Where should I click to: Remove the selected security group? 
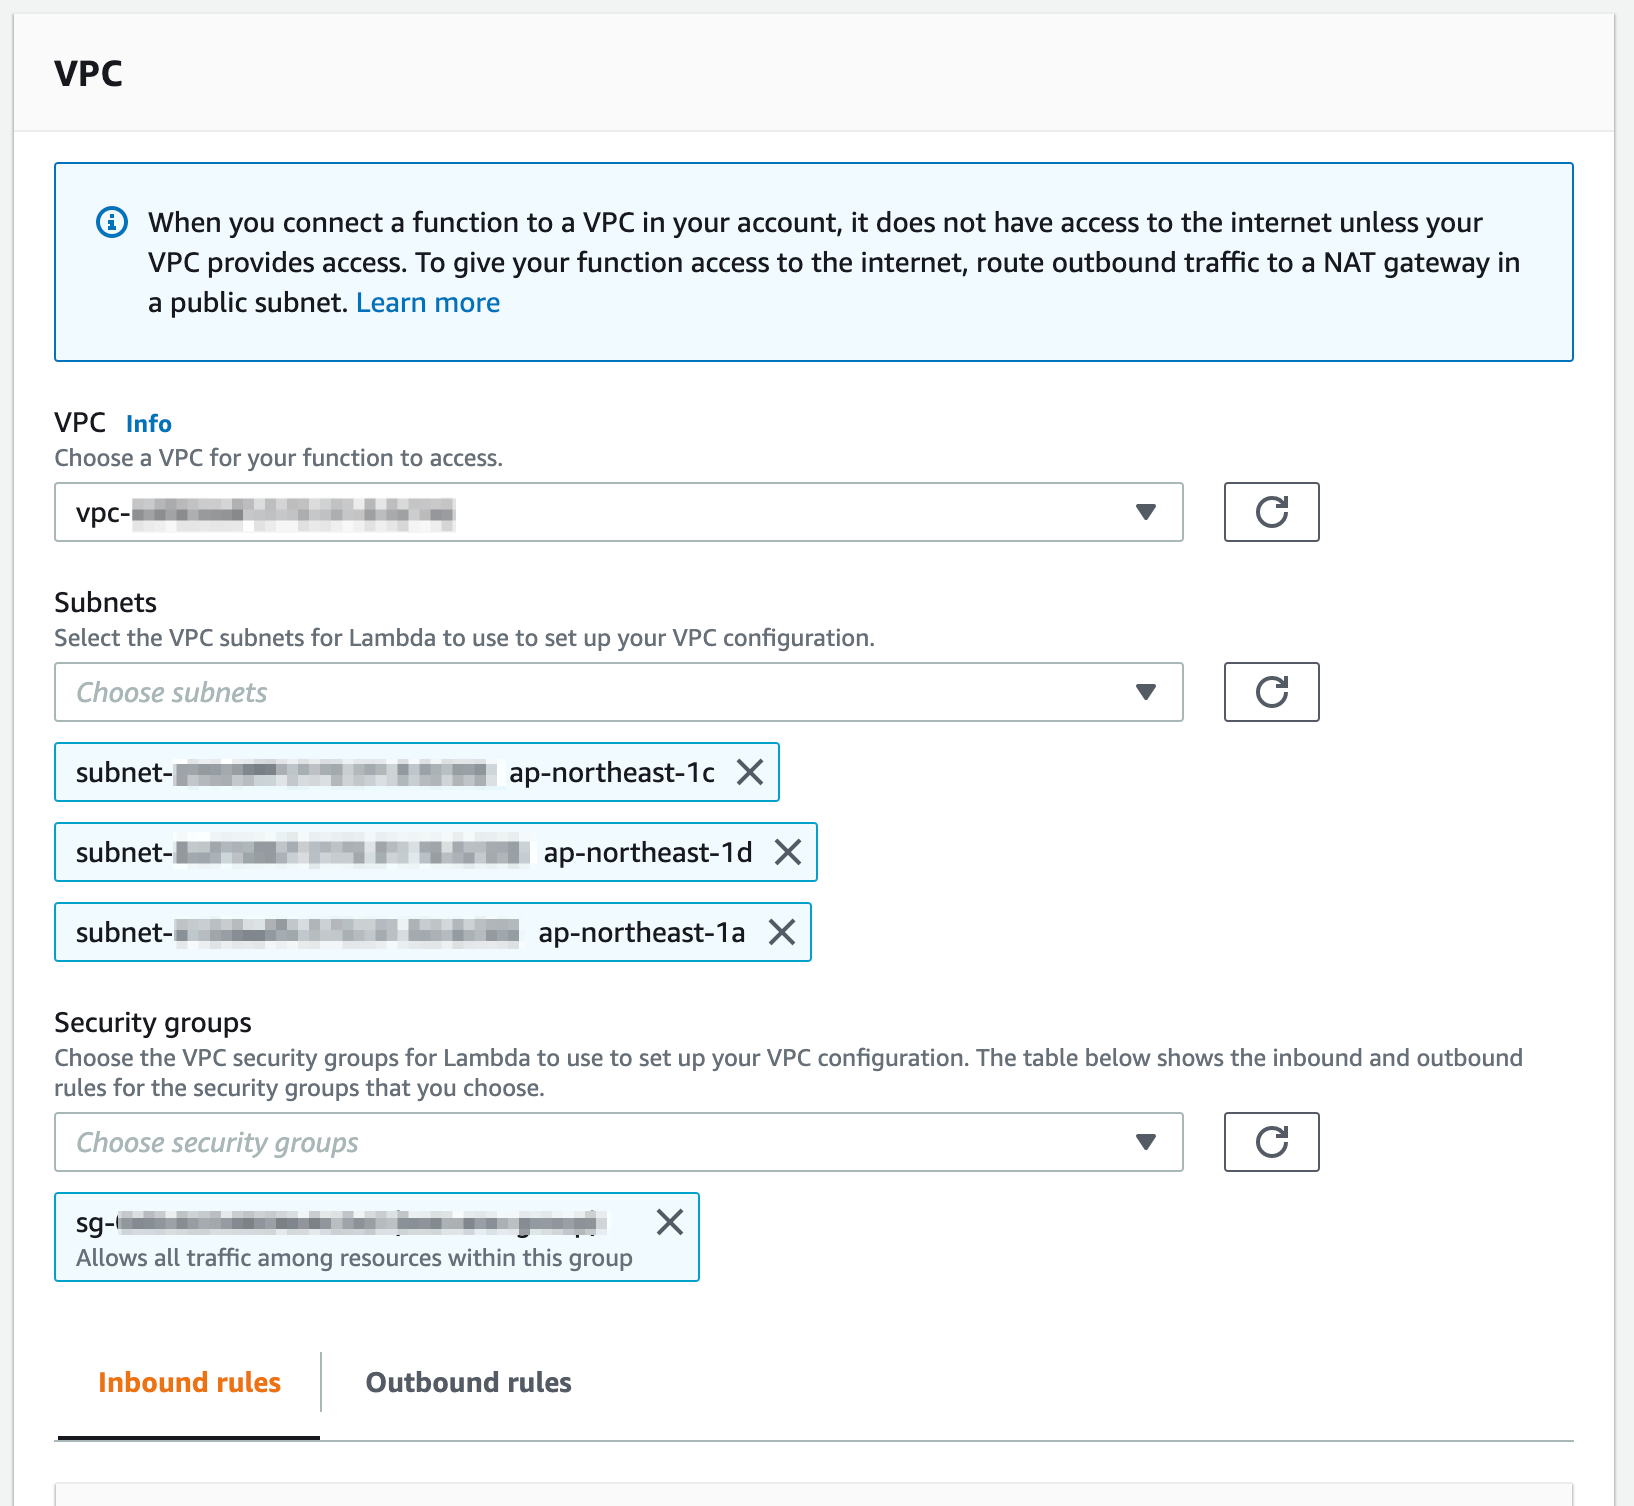pyautogui.click(x=670, y=1222)
